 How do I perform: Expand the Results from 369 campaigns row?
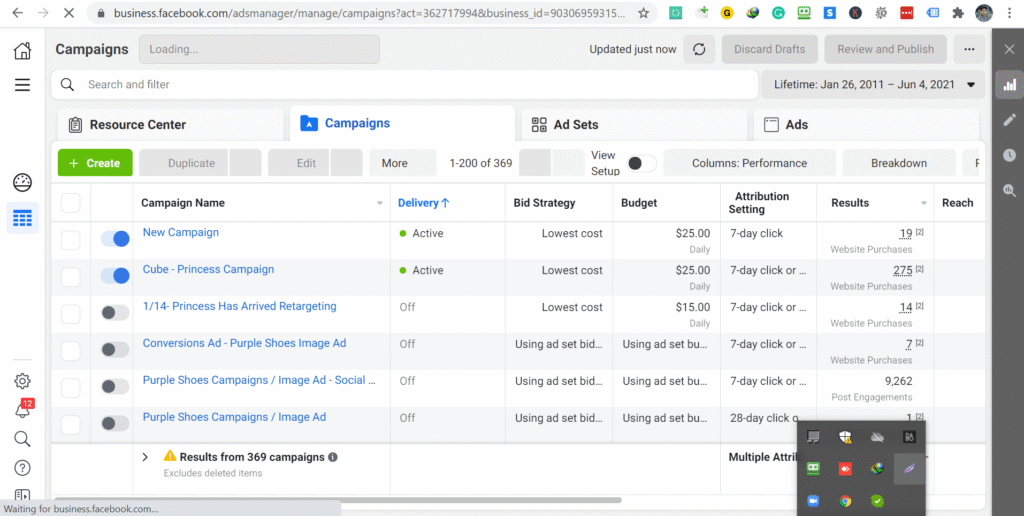[x=145, y=457]
